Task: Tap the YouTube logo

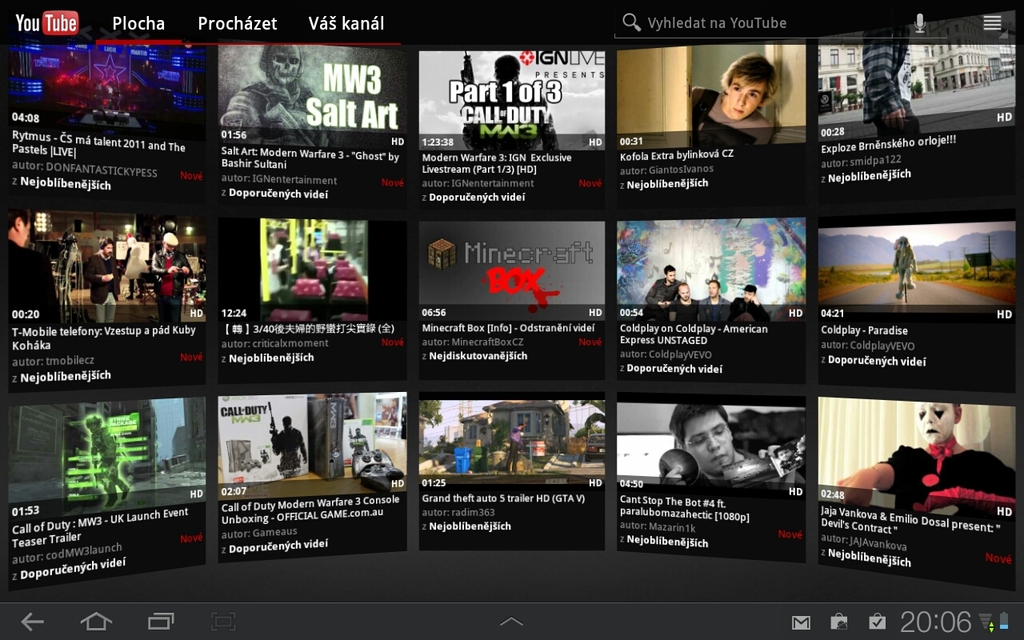Action: tap(46, 22)
